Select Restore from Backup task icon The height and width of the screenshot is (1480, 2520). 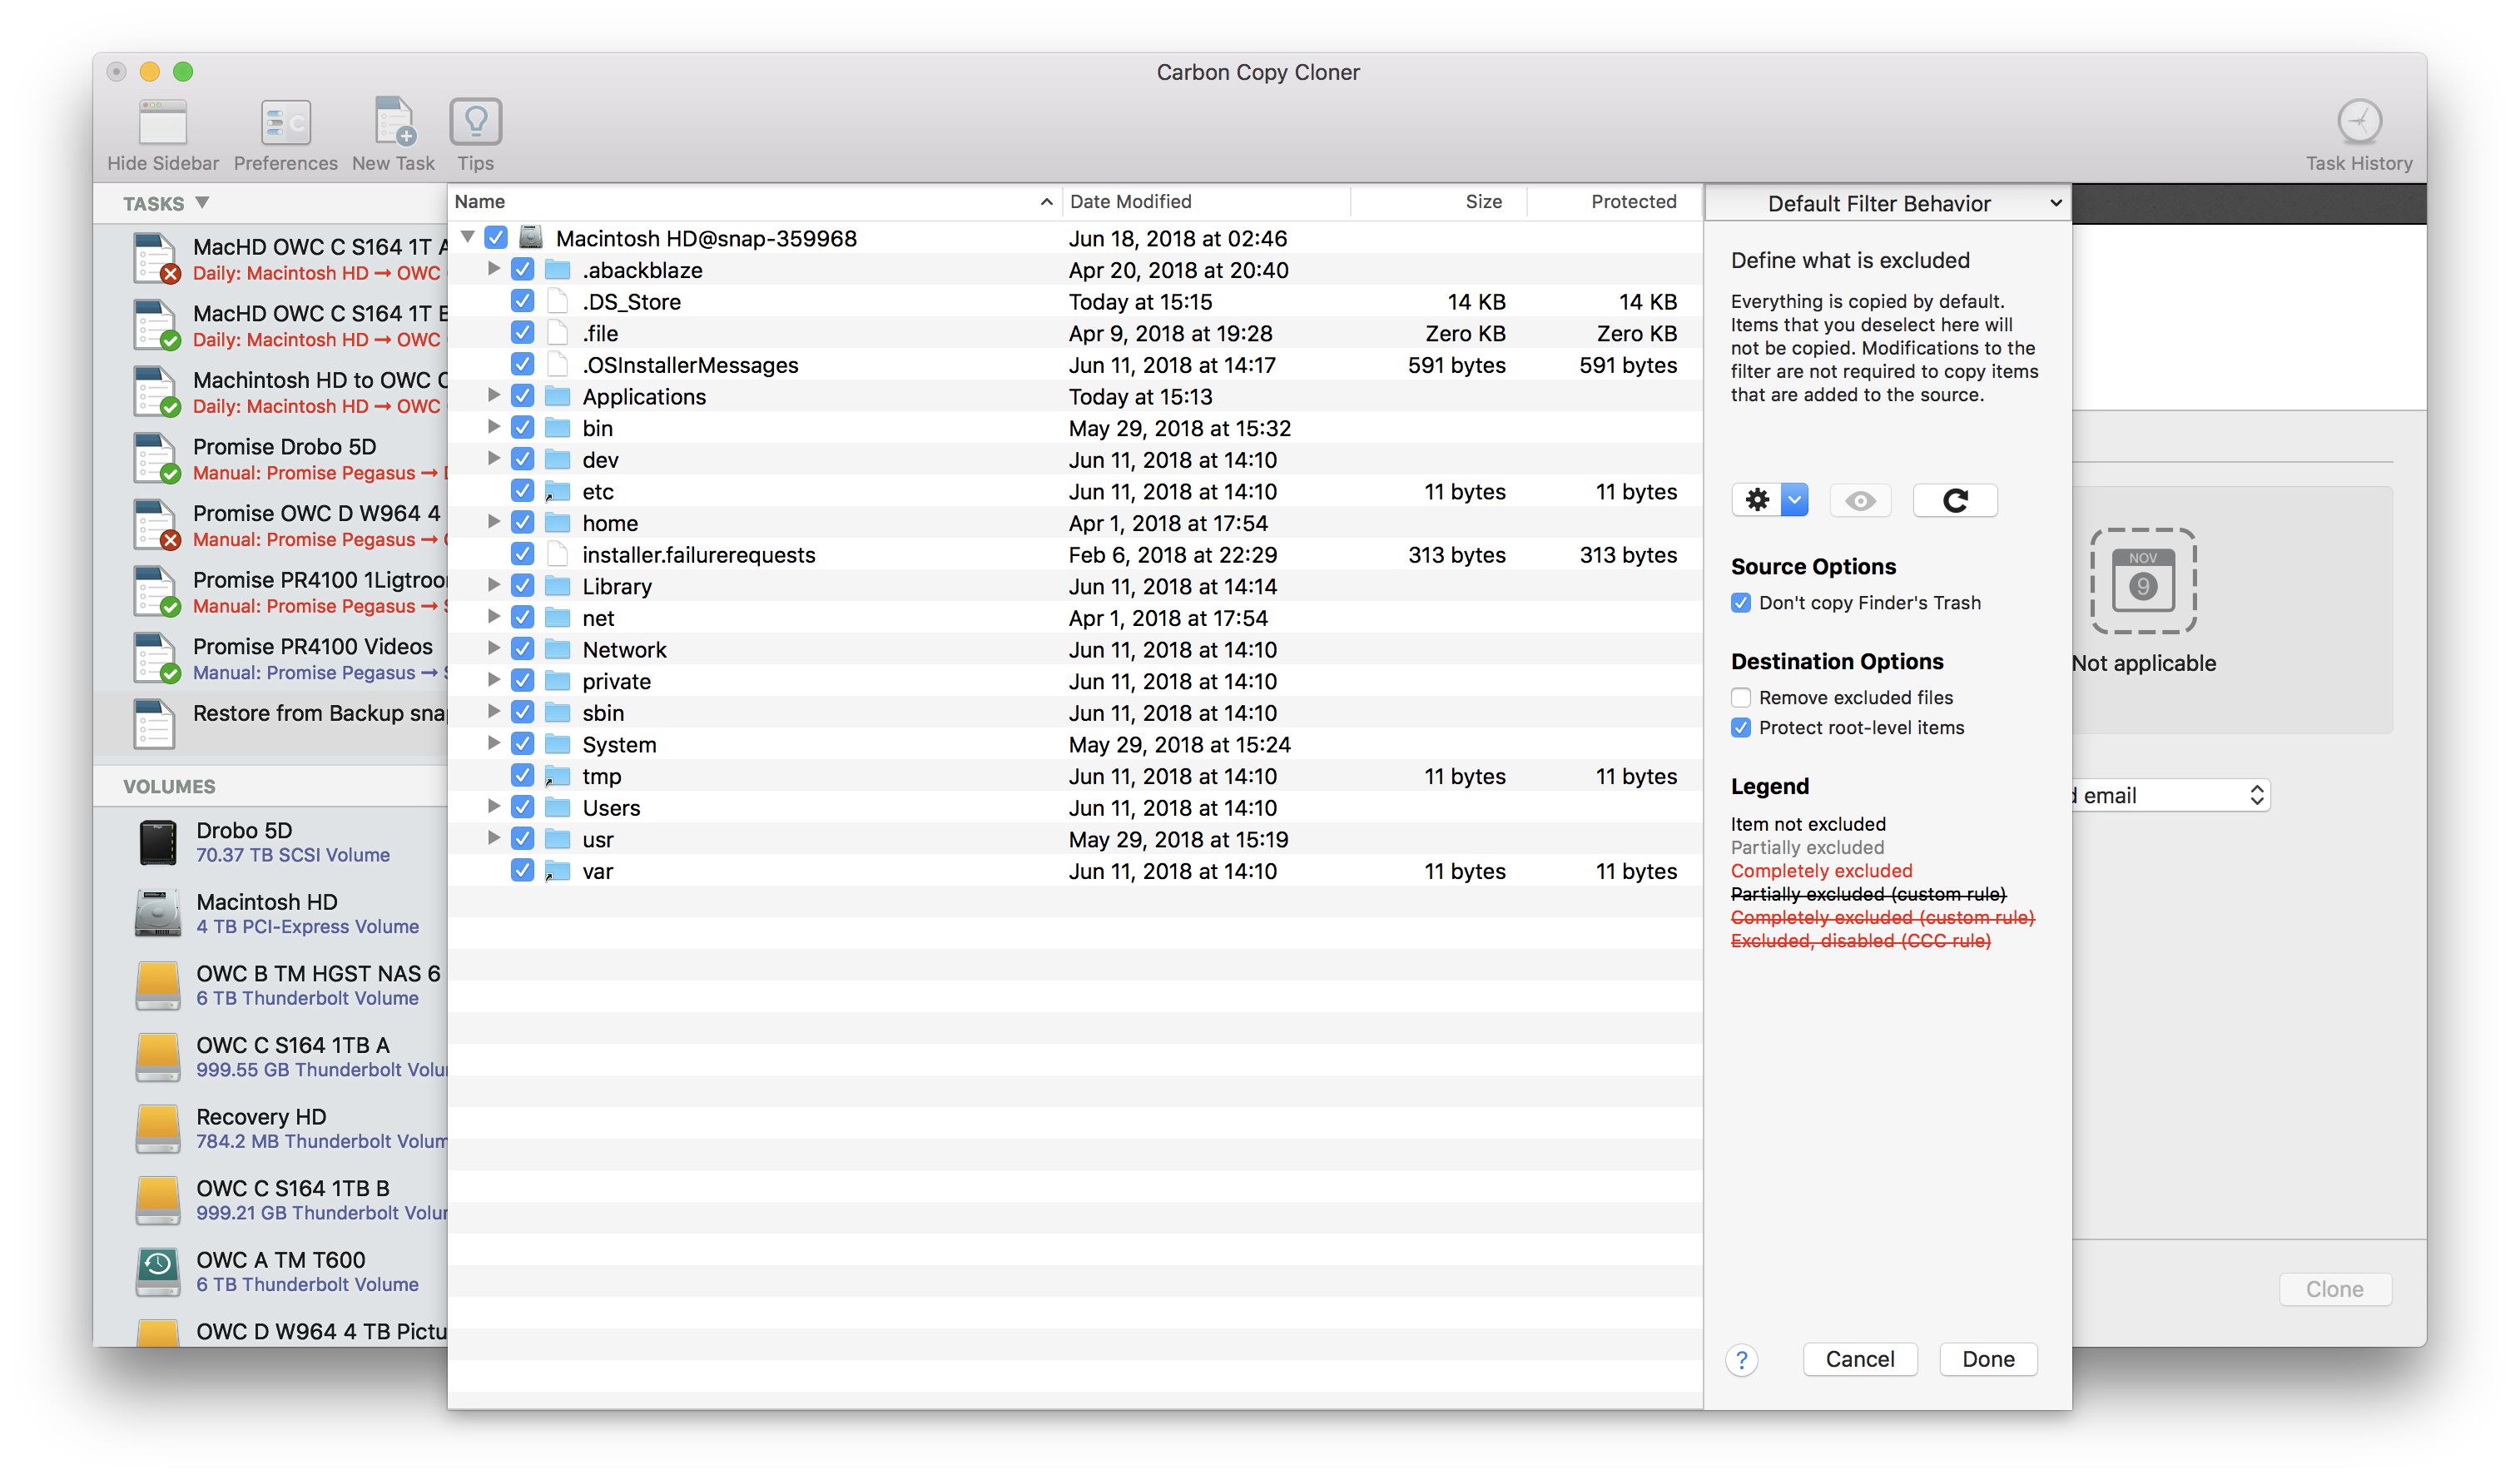pyautogui.click(x=154, y=724)
